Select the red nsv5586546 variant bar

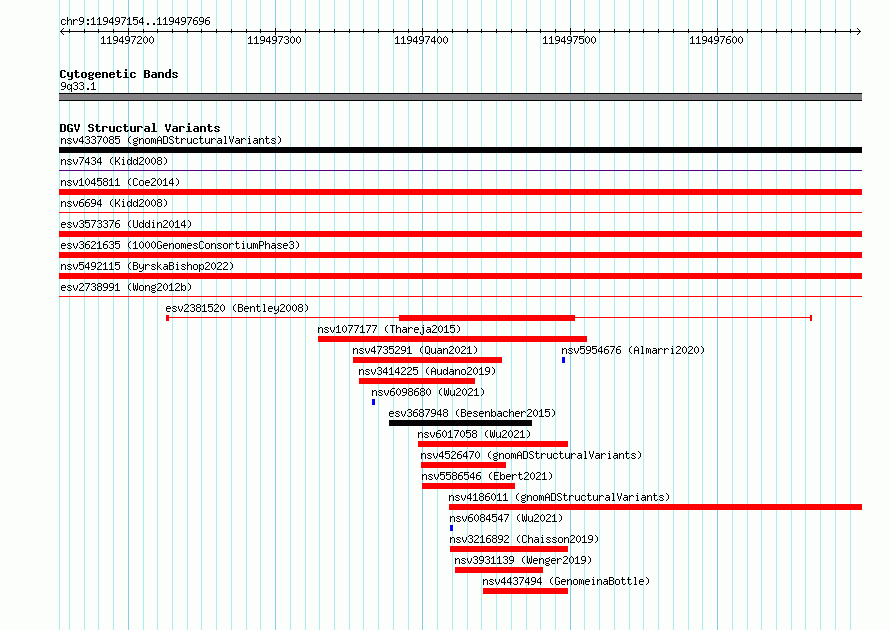(468, 486)
